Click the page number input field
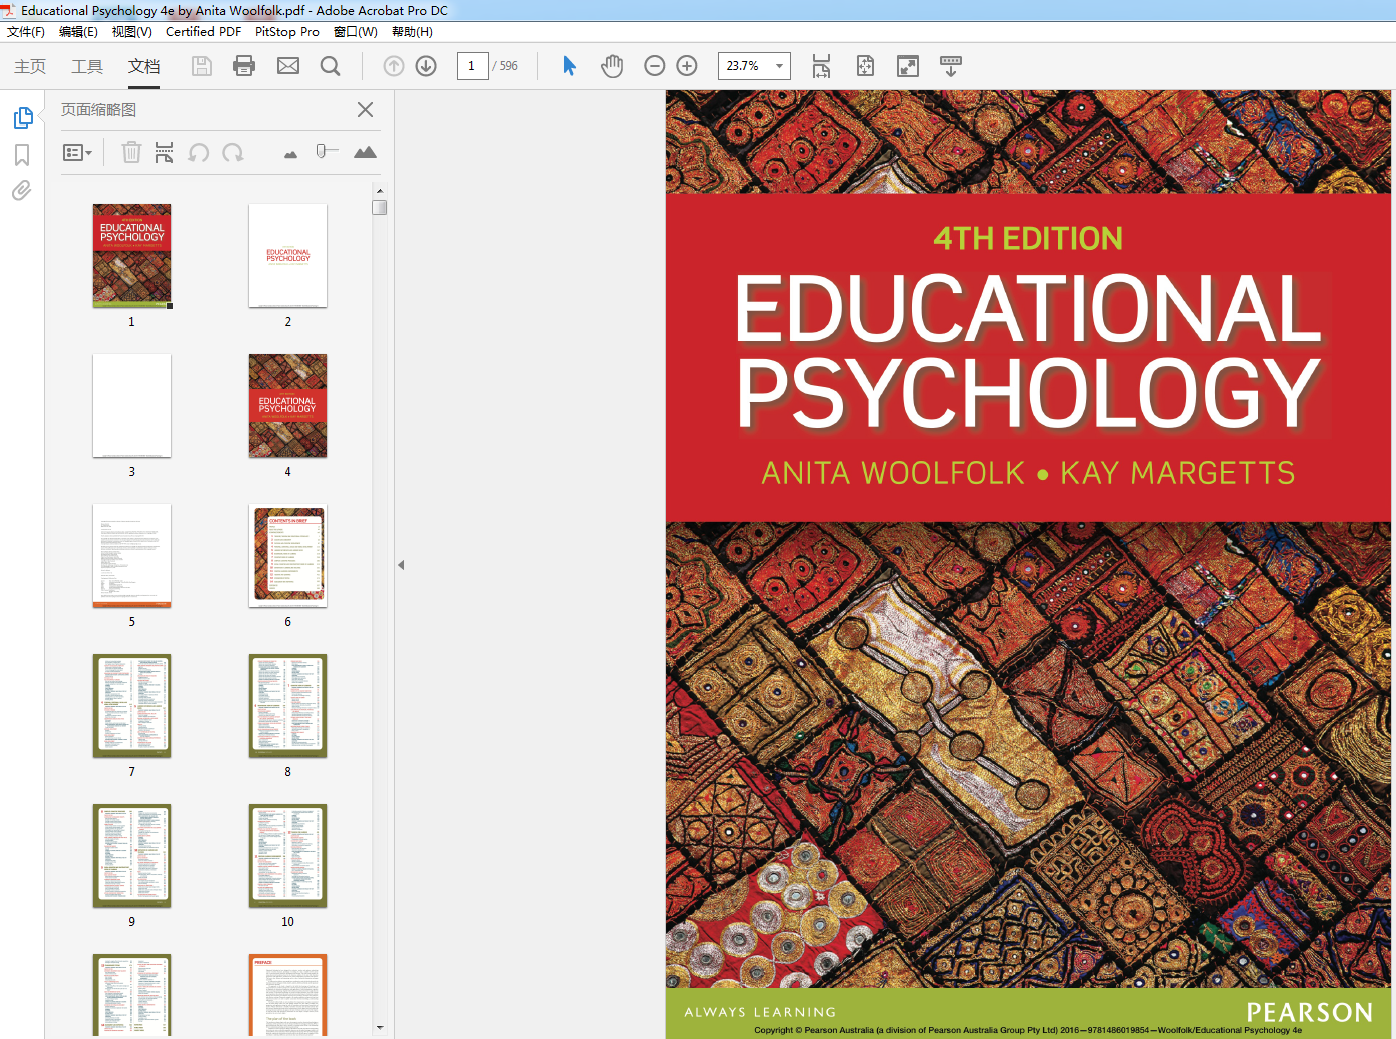This screenshot has width=1396, height=1039. (472, 66)
